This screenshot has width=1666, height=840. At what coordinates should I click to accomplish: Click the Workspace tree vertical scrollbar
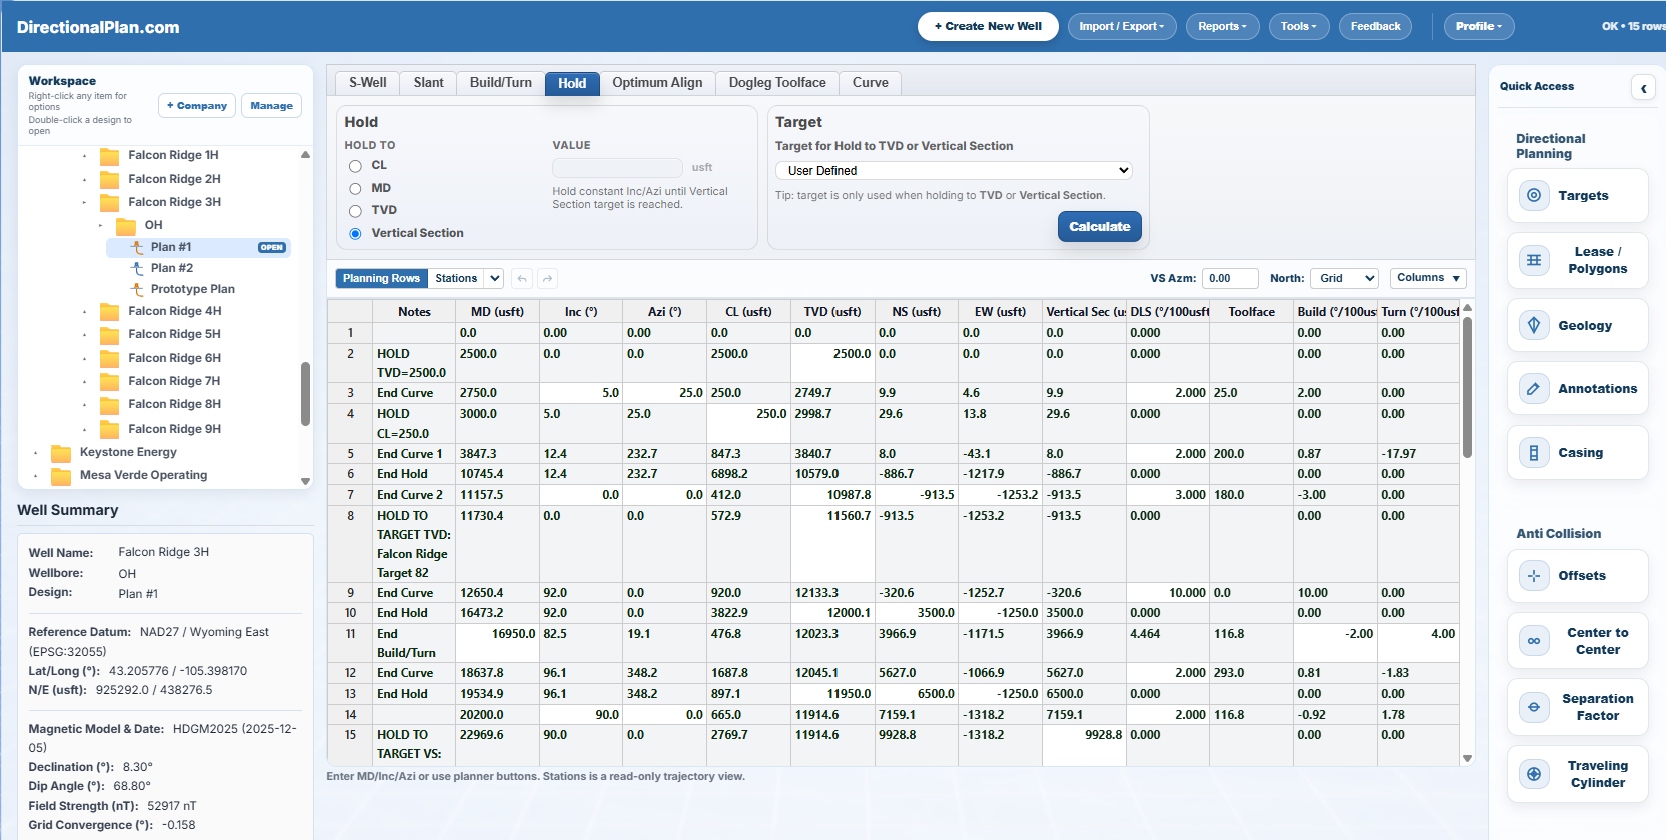(305, 394)
